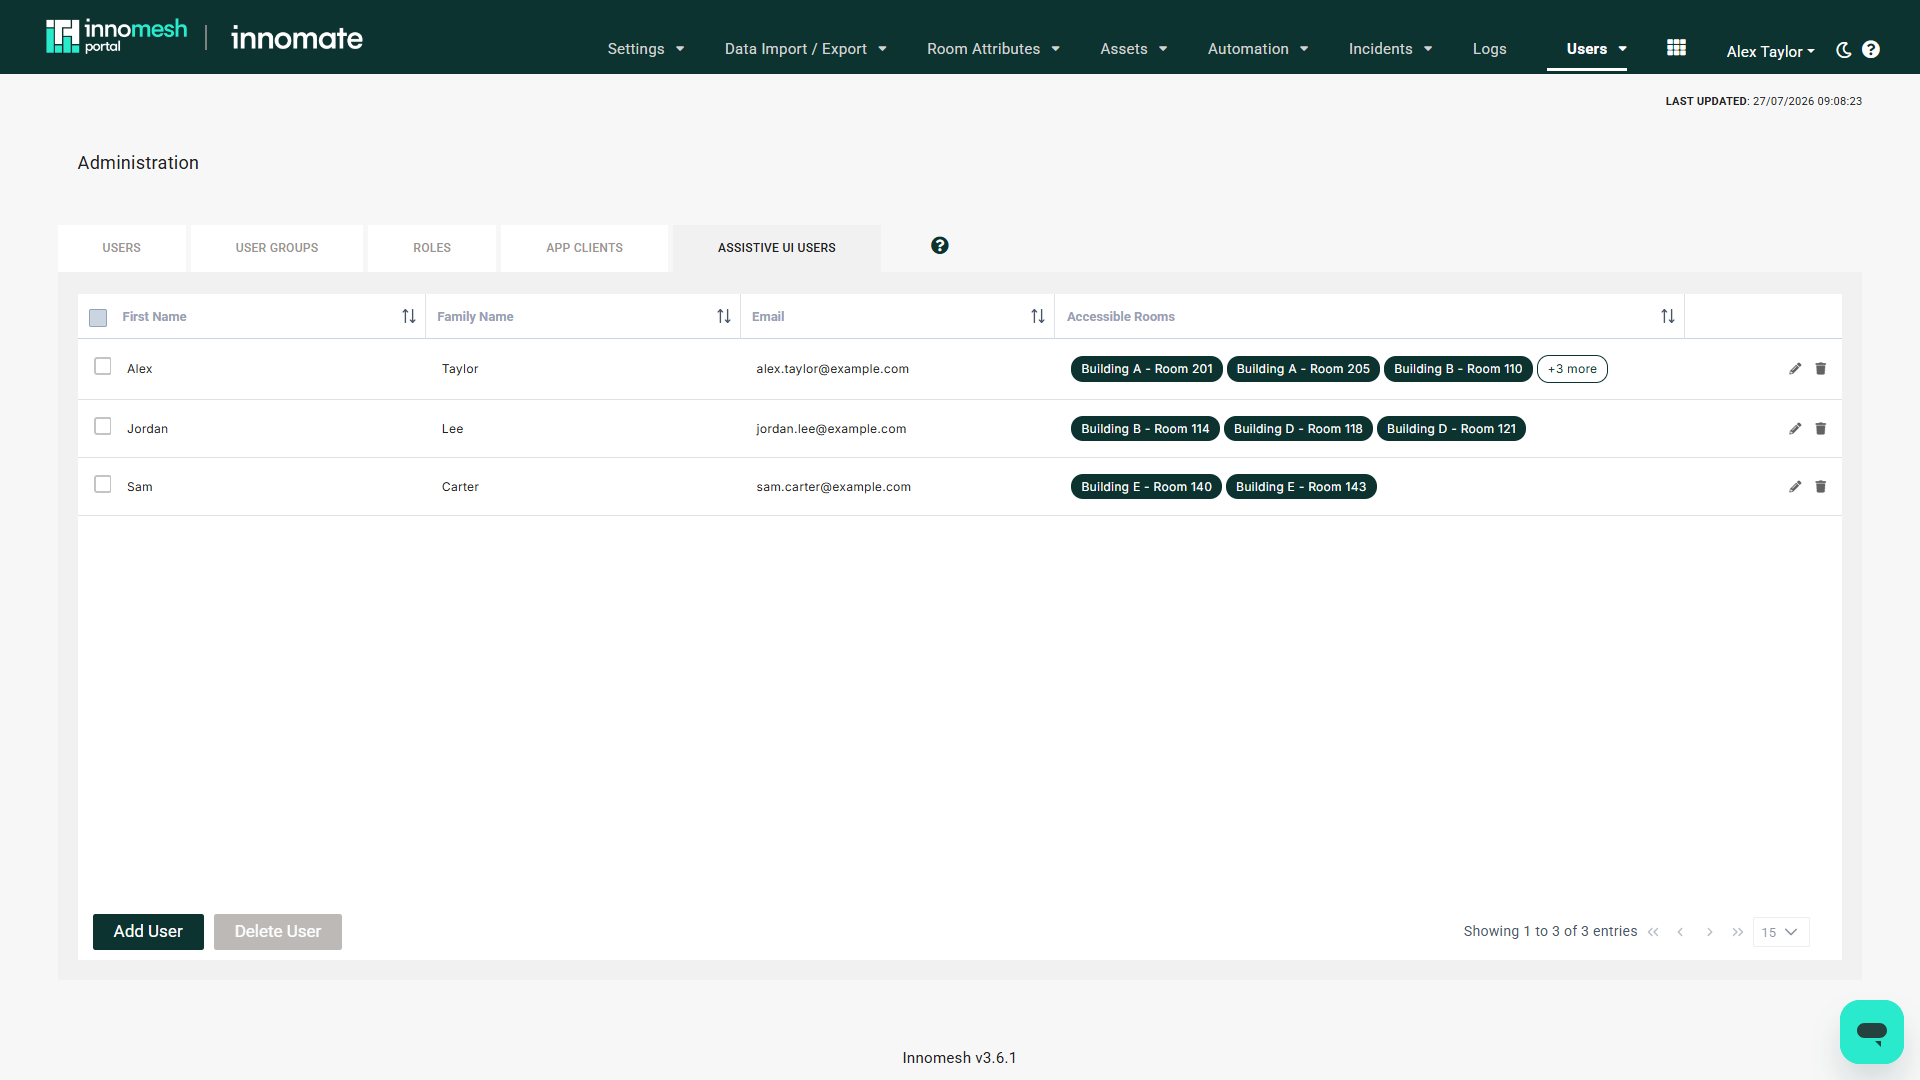Delete Alex Taylor's row using the trash icon
The image size is (1920, 1080).
(1821, 369)
